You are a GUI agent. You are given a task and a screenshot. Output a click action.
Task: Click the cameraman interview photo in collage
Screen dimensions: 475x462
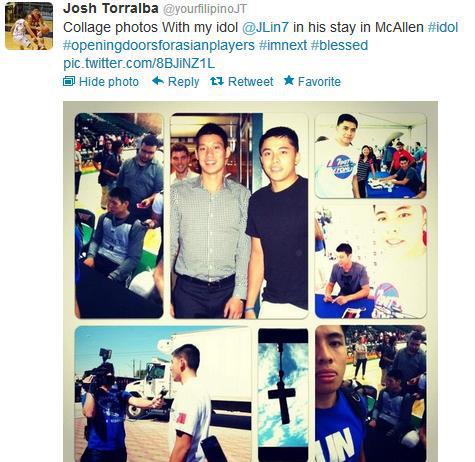click(x=163, y=394)
